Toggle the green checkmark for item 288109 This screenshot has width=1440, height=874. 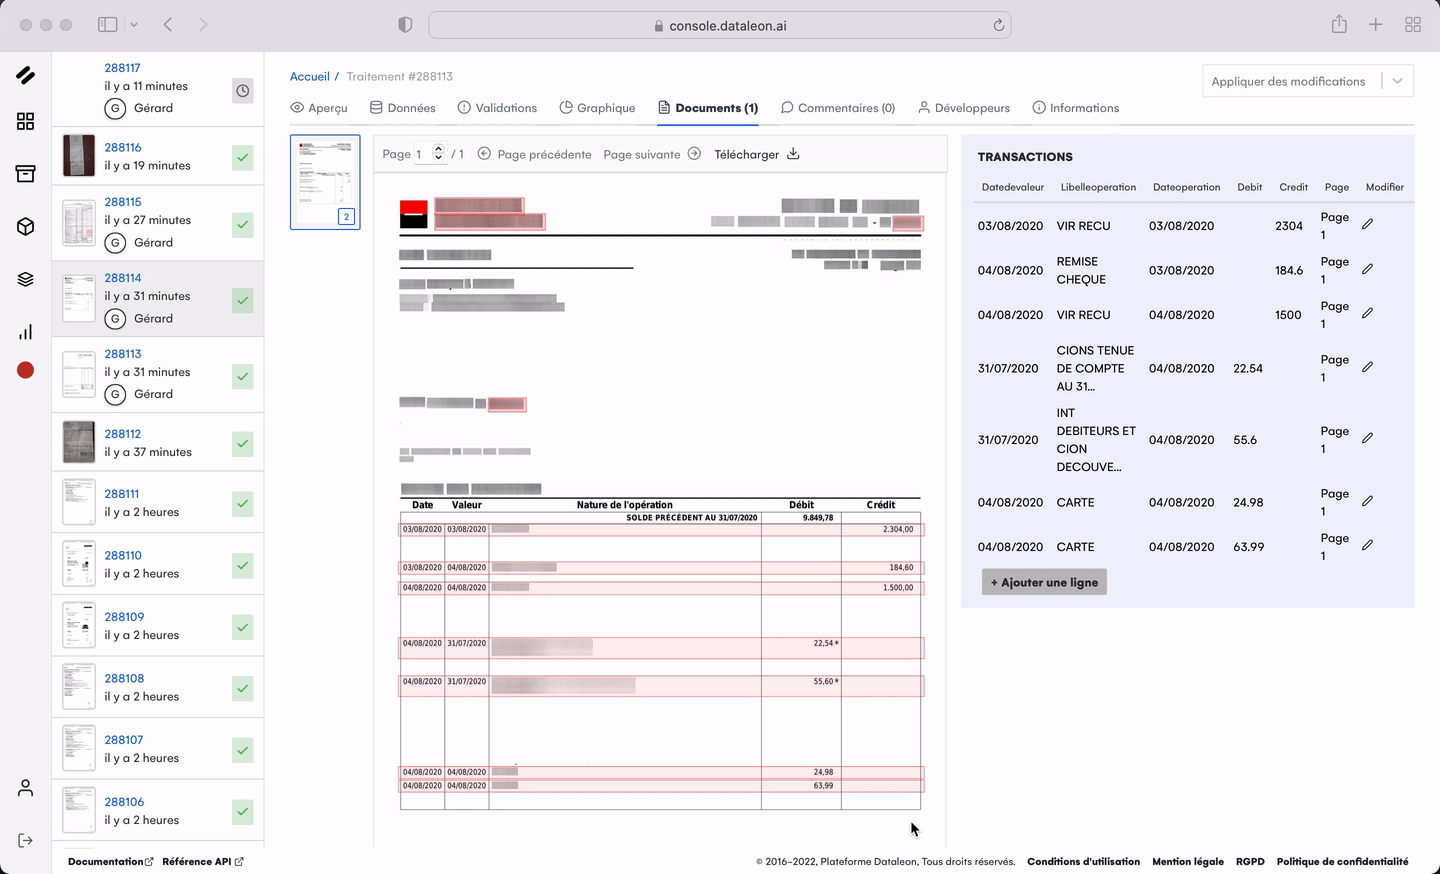point(243,627)
